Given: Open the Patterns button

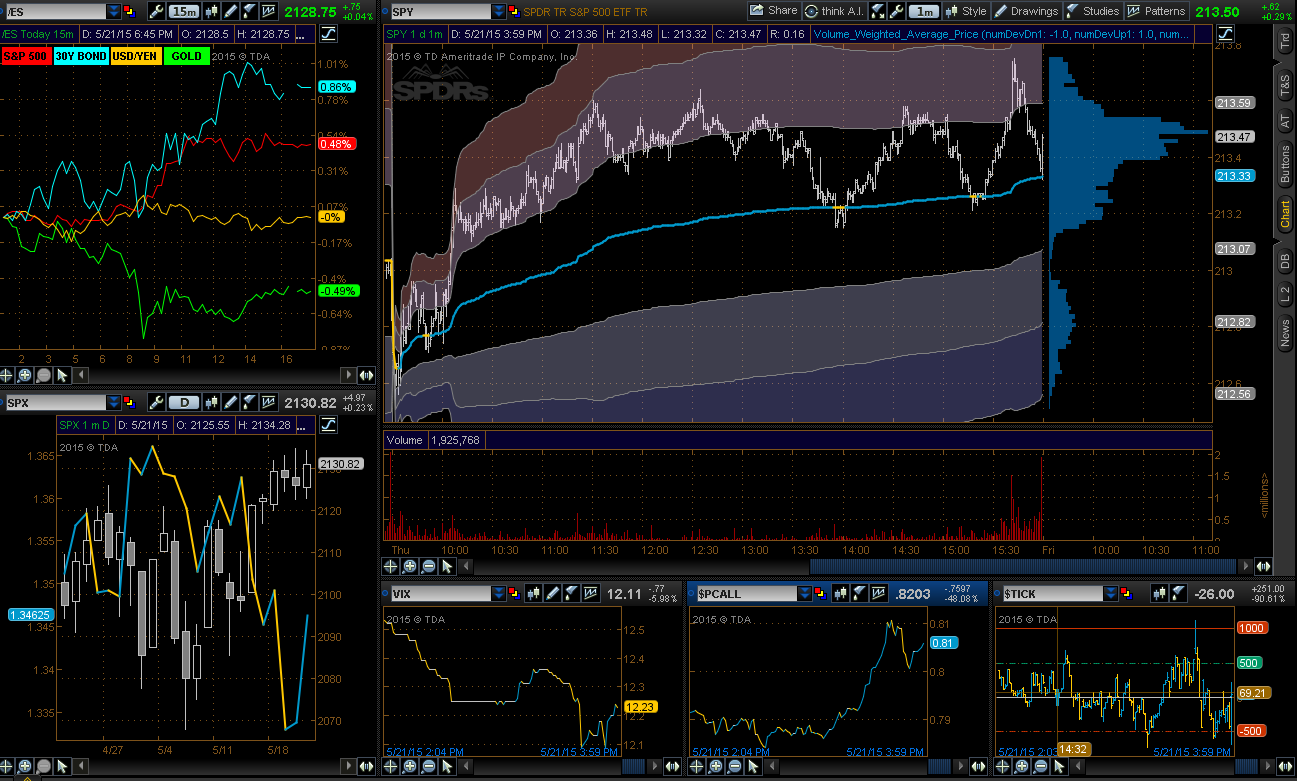Looking at the screenshot, I should click(x=1157, y=11).
